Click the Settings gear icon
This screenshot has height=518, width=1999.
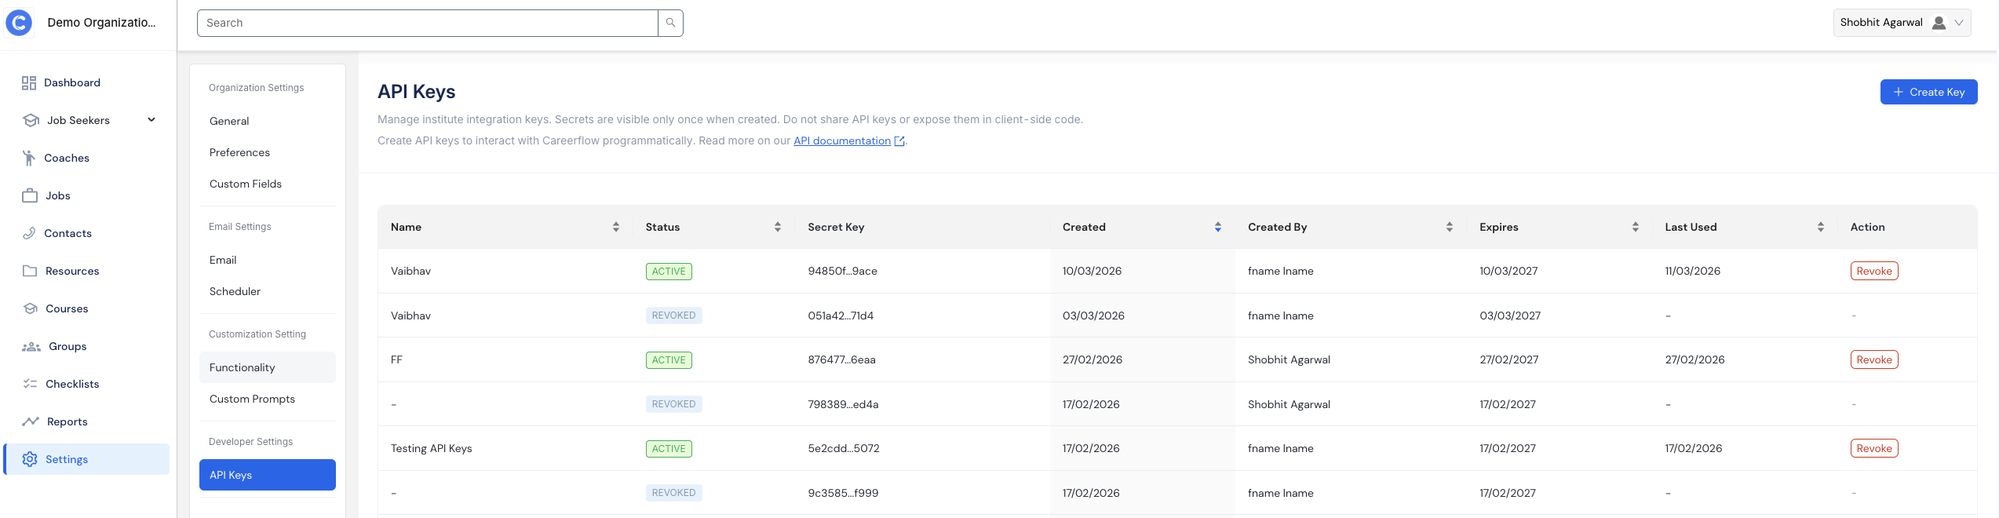pyautogui.click(x=30, y=459)
